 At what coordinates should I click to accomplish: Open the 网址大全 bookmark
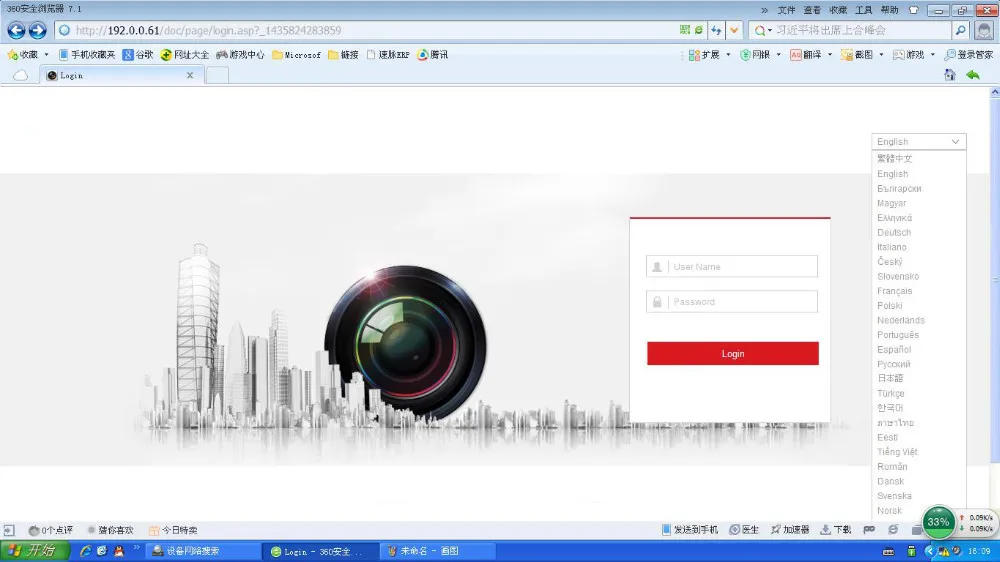click(185, 55)
